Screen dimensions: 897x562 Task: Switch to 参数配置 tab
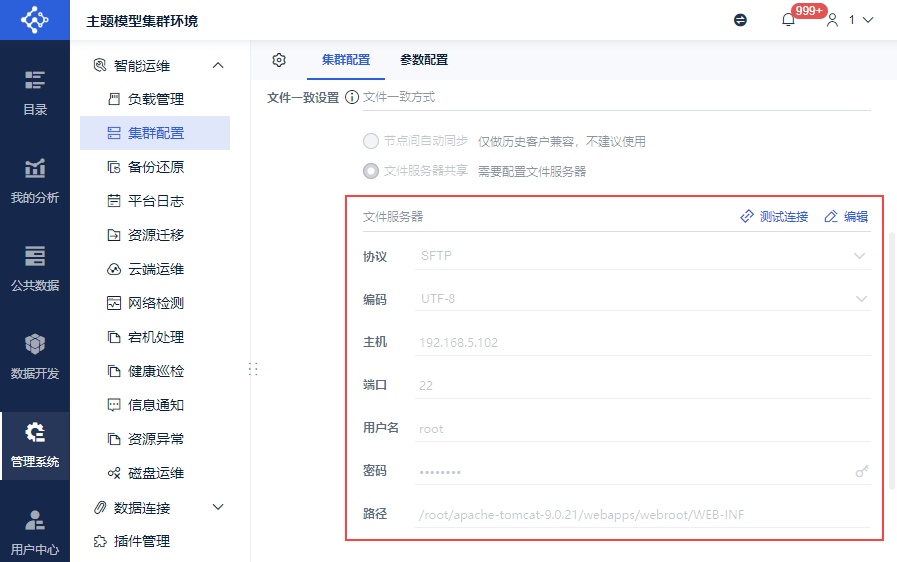click(x=424, y=60)
